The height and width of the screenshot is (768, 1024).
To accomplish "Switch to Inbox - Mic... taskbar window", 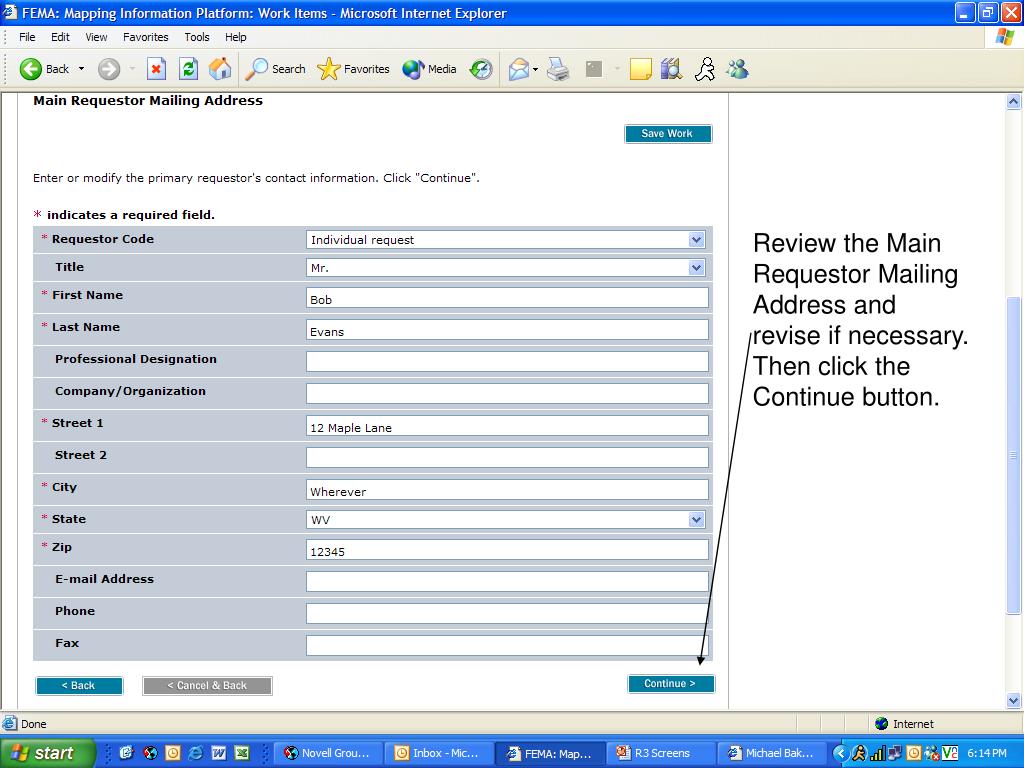I will 438,753.
